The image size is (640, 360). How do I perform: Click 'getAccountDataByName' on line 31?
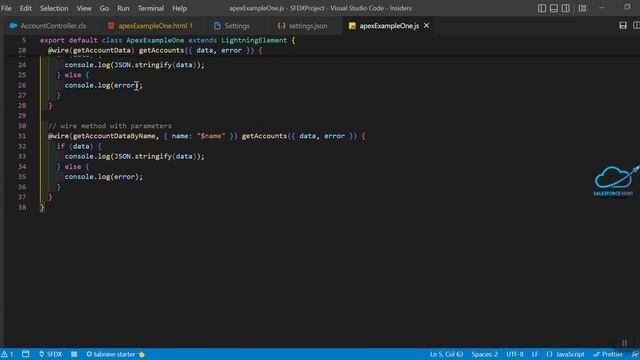pos(114,136)
